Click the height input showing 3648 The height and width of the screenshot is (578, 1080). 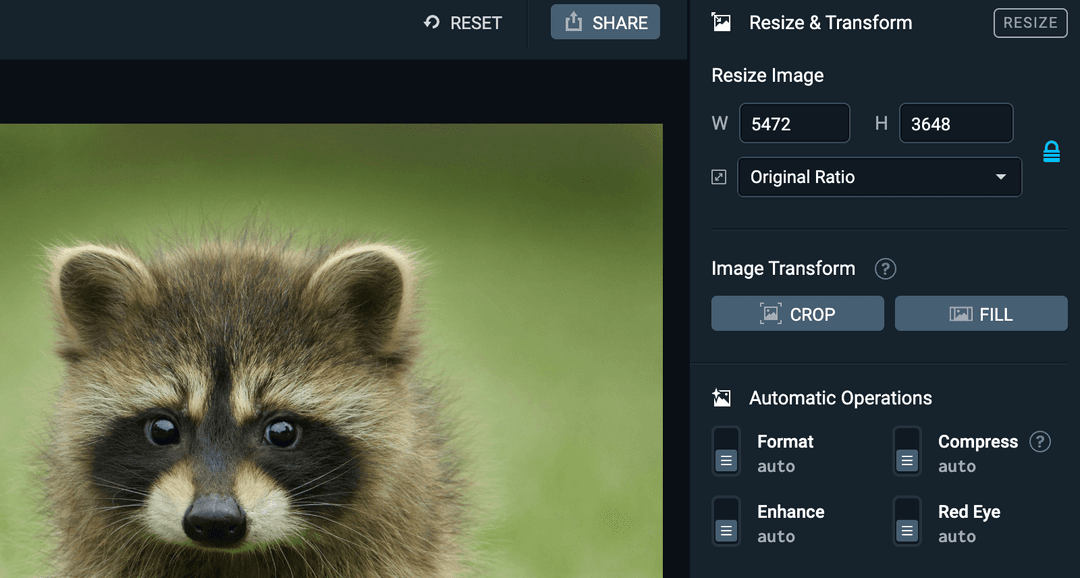956,123
